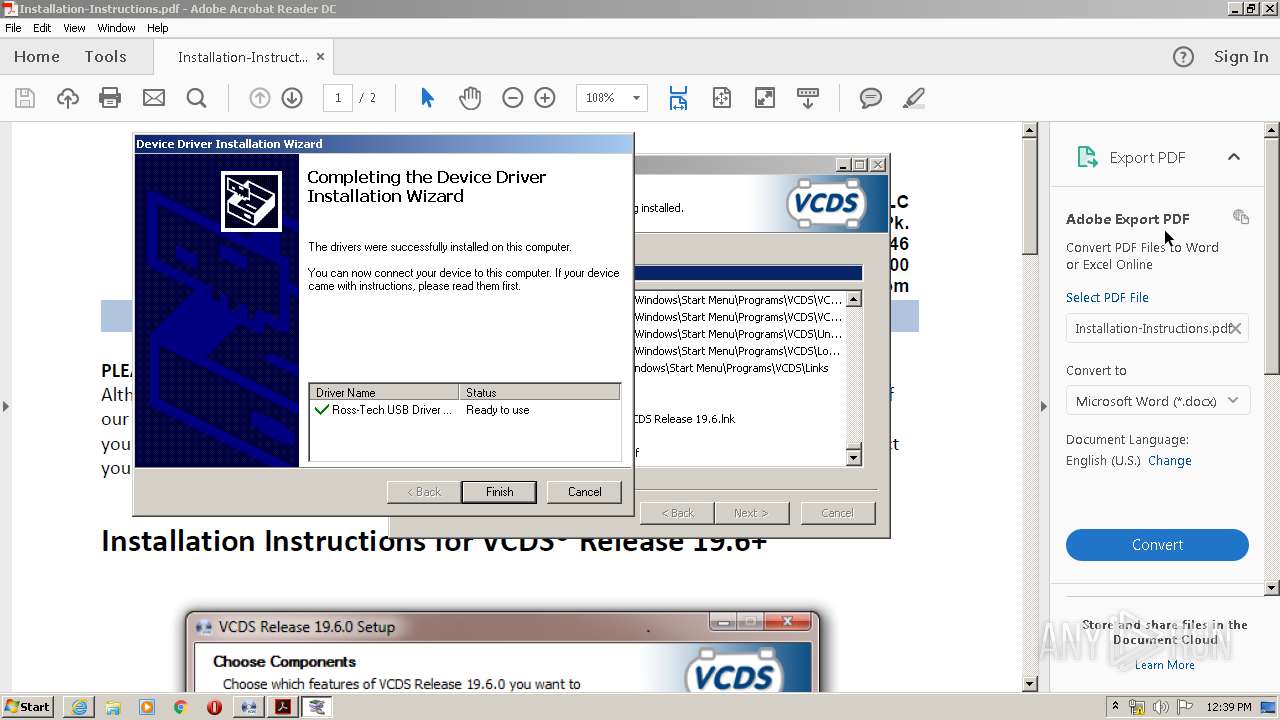Click the Status column header
This screenshot has width=1280, height=720.
click(540, 393)
